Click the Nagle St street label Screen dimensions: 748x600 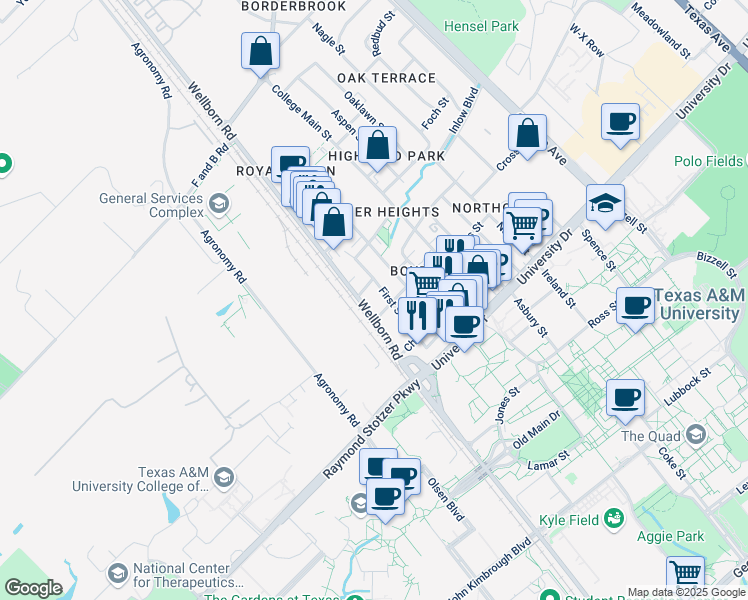coord(329,38)
